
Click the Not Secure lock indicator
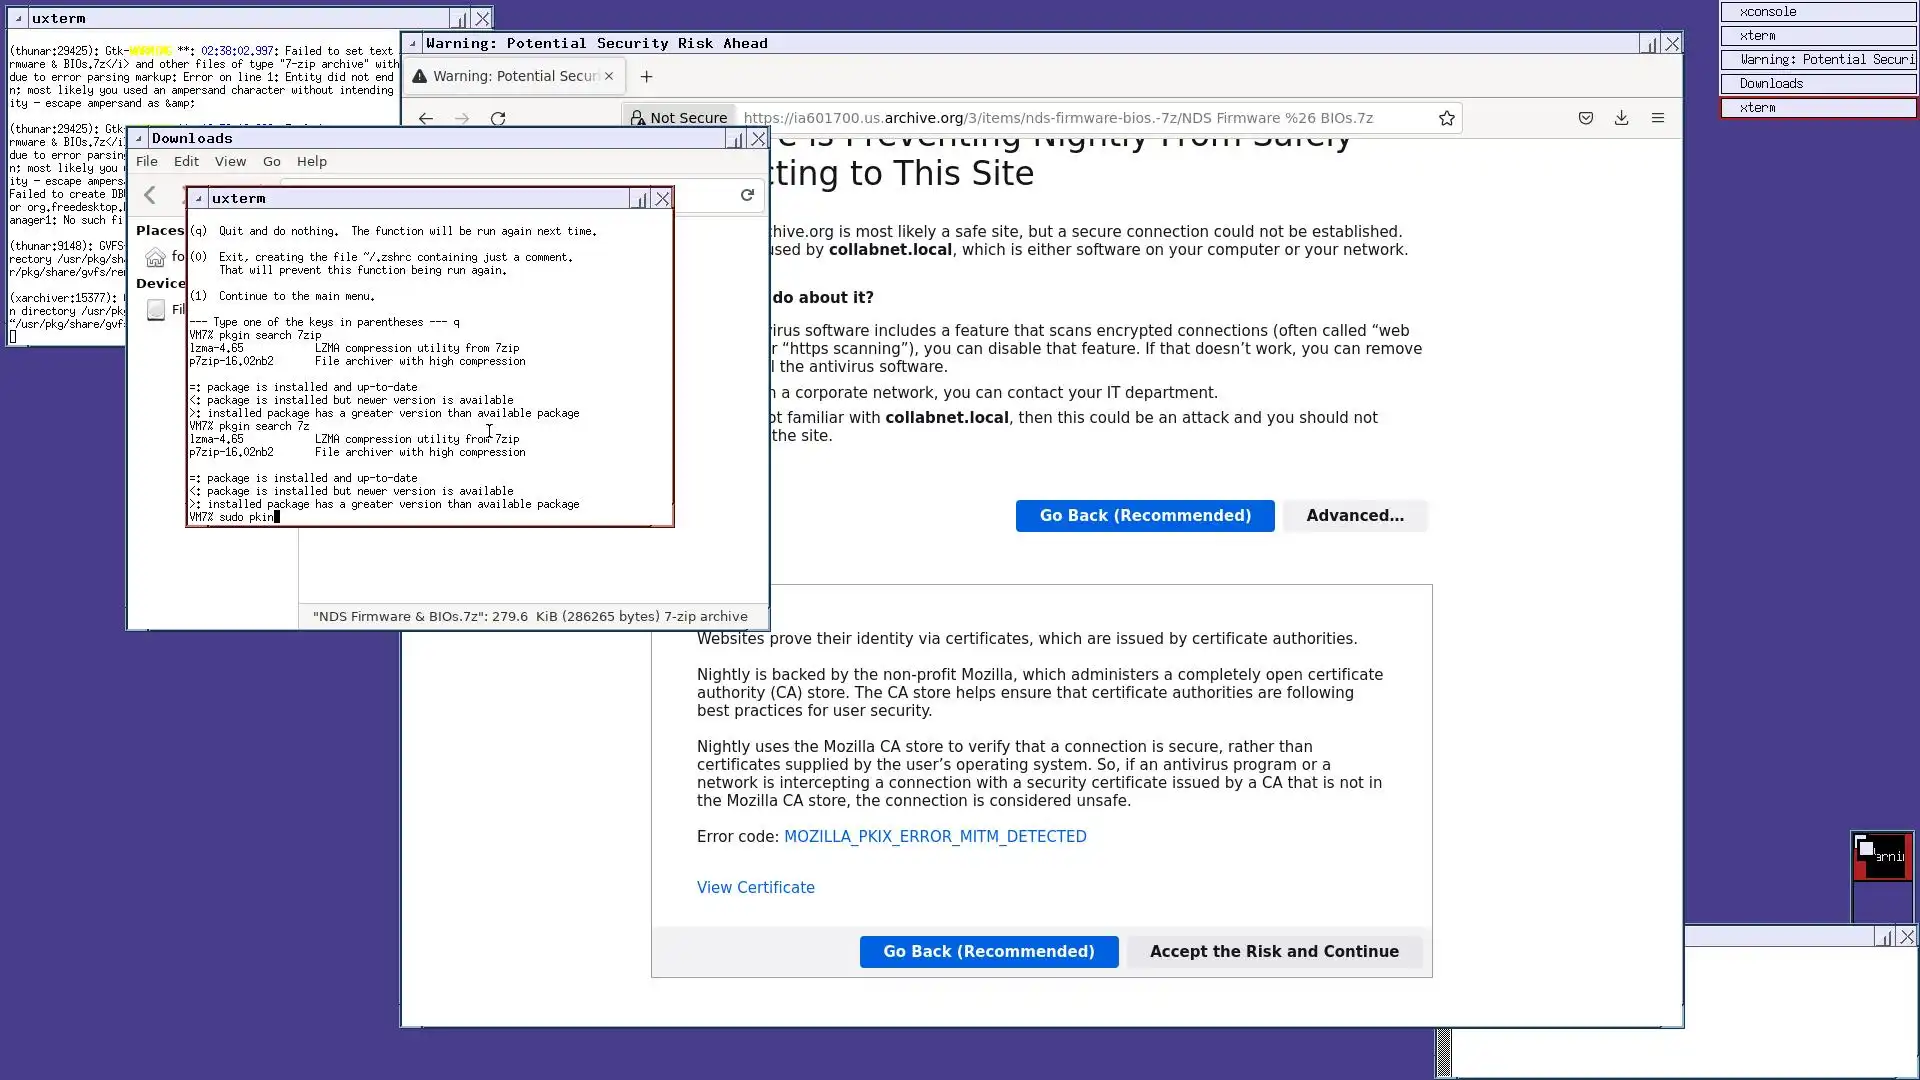[678, 118]
